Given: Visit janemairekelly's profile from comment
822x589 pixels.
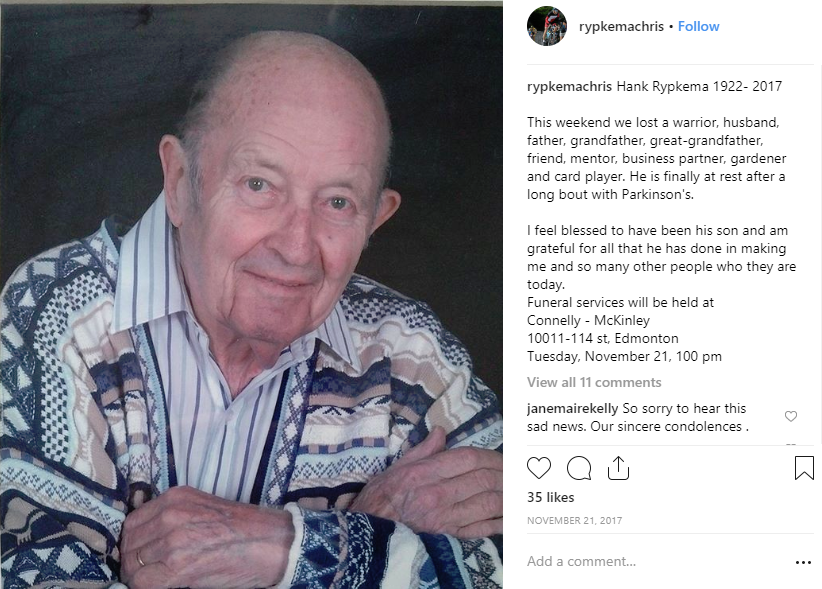Looking at the screenshot, I should pos(572,408).
